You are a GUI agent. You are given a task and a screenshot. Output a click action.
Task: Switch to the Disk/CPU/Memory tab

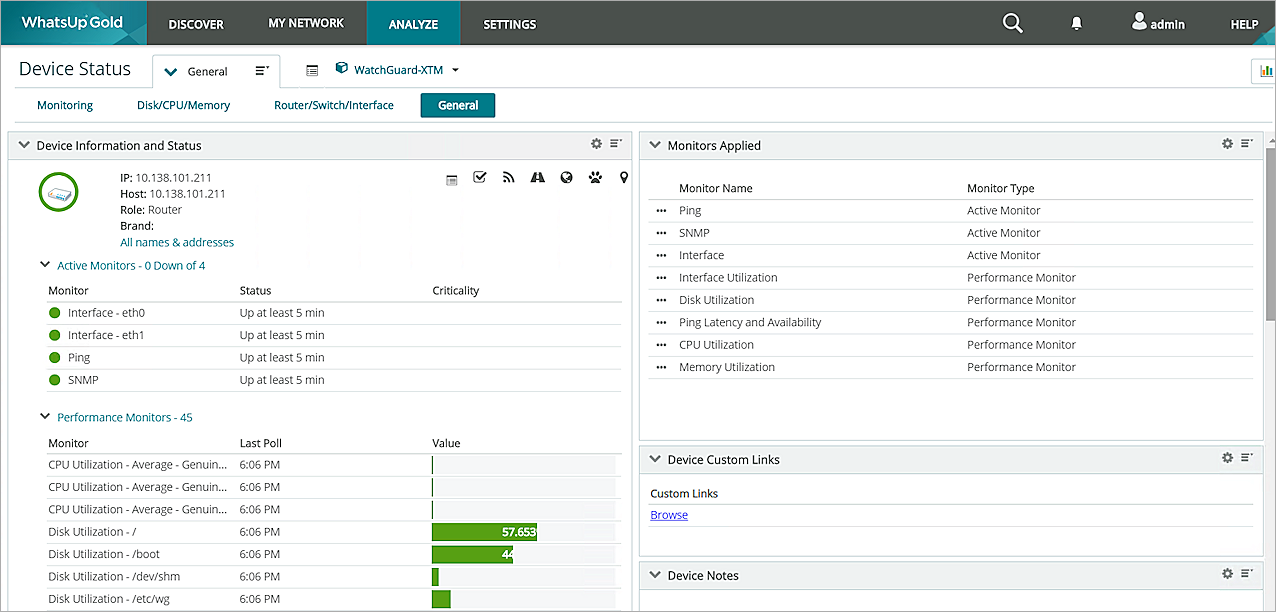183,105
